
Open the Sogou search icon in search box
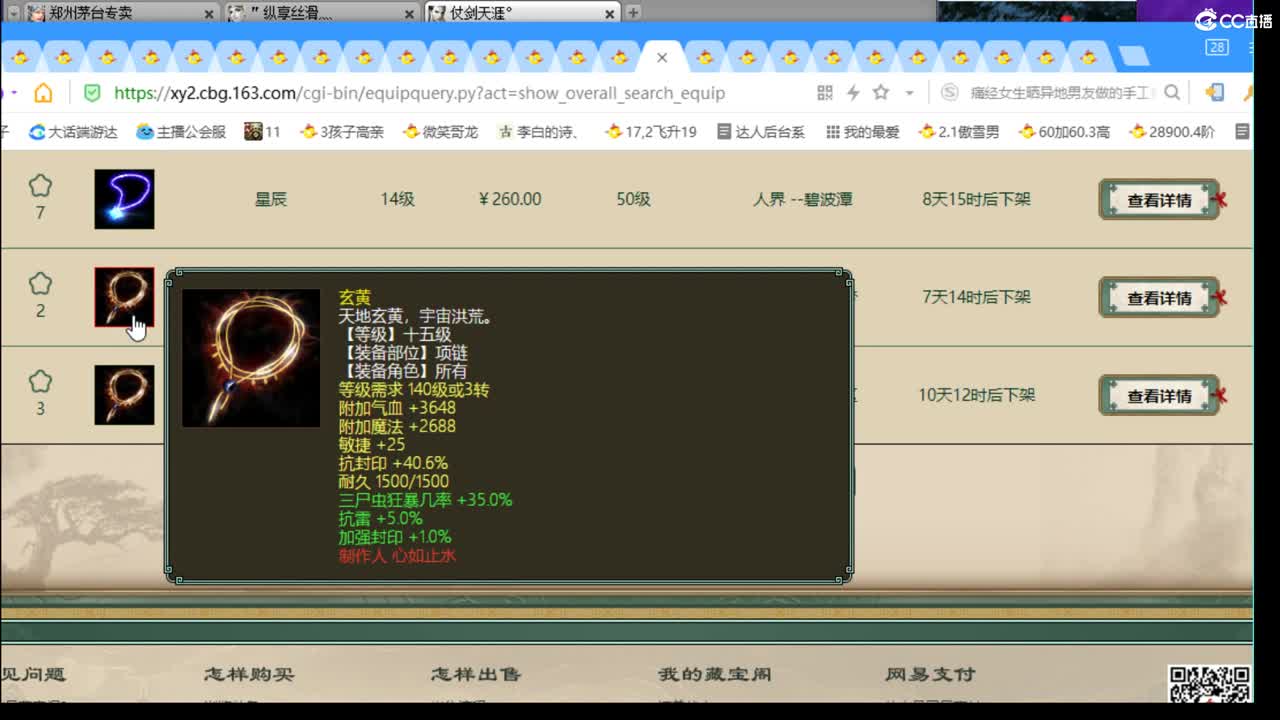click(x=949, y=92)
